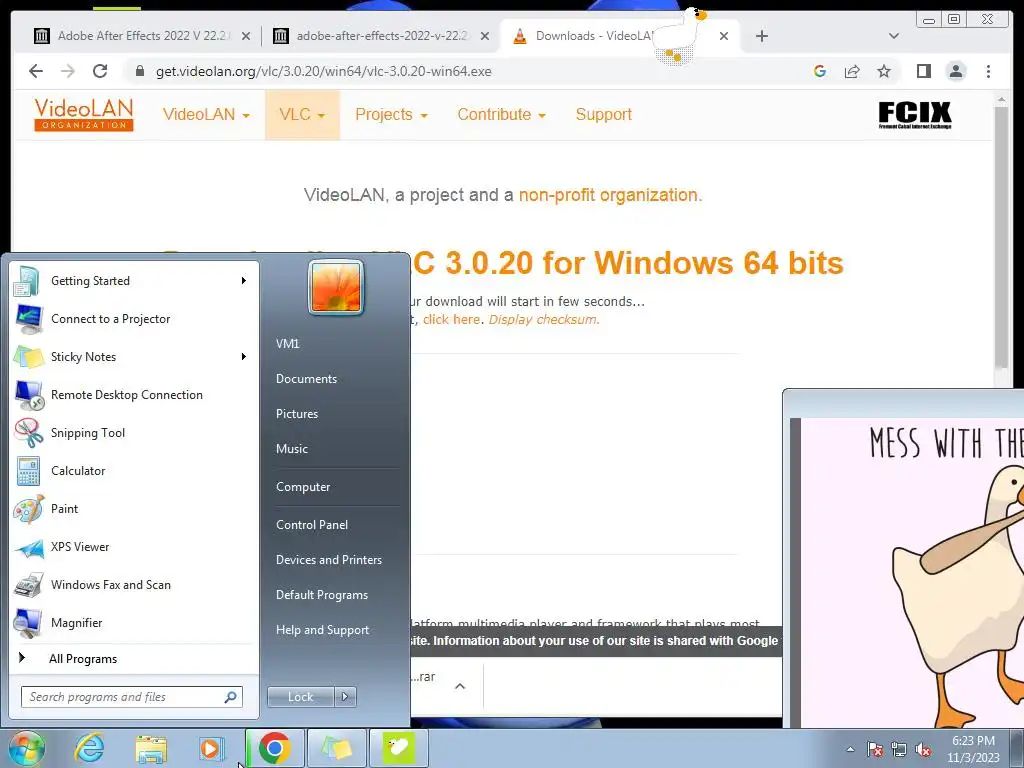The image size is (1024, 768).
Task: Open Calculator from Start menu
Action: click(133, 471)
